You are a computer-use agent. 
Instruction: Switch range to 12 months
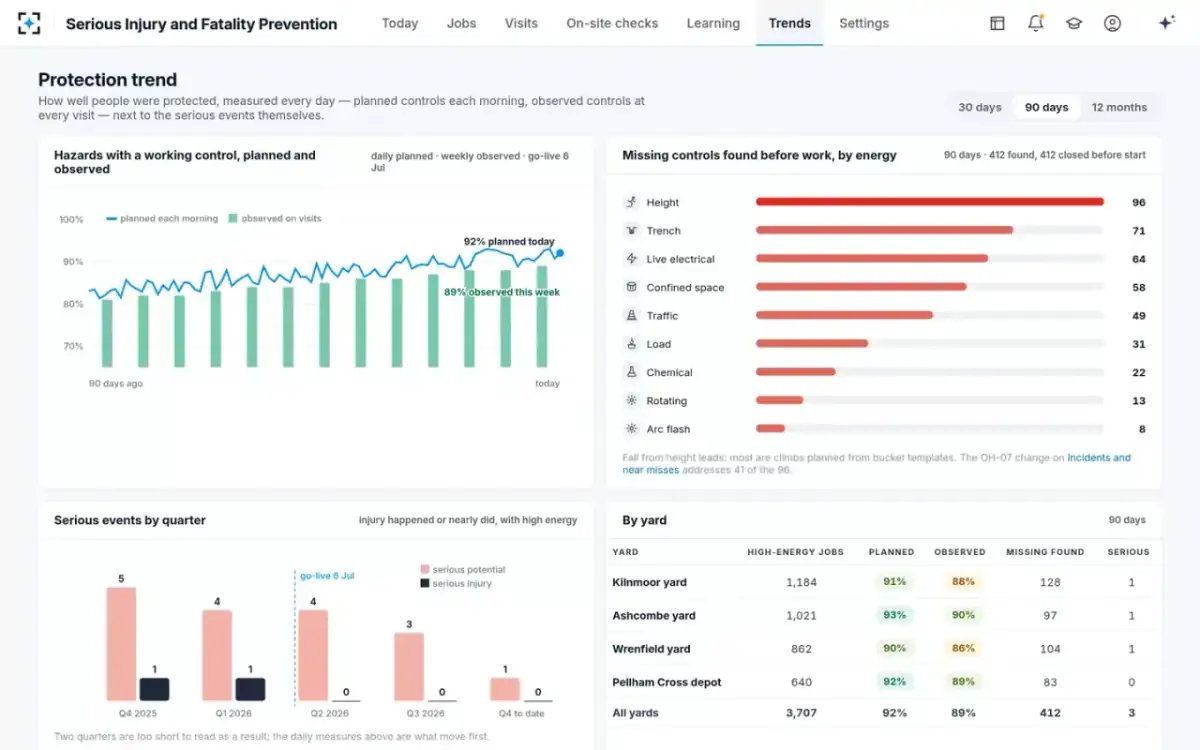[1119, 107]
